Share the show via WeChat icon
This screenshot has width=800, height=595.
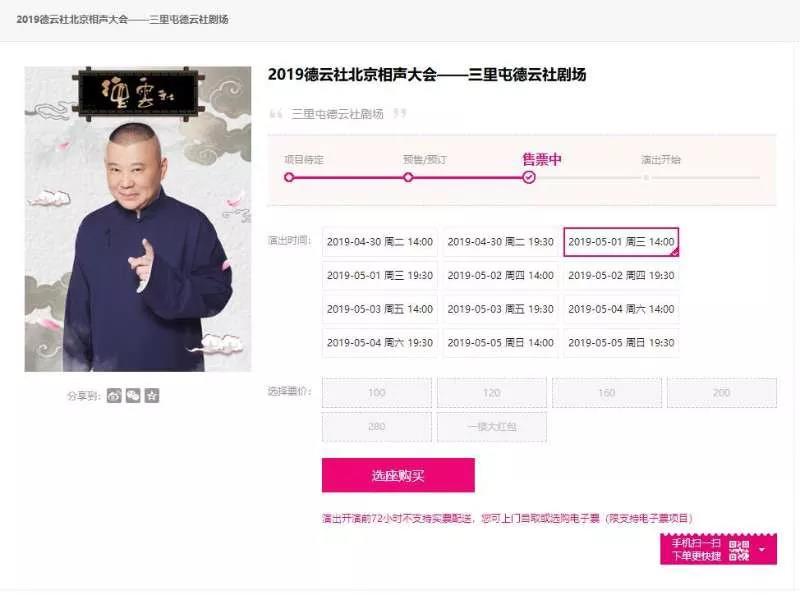click(x=133, y=395)
